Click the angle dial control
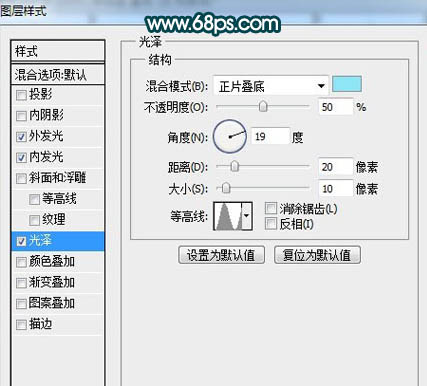 (x=230, y=137)
